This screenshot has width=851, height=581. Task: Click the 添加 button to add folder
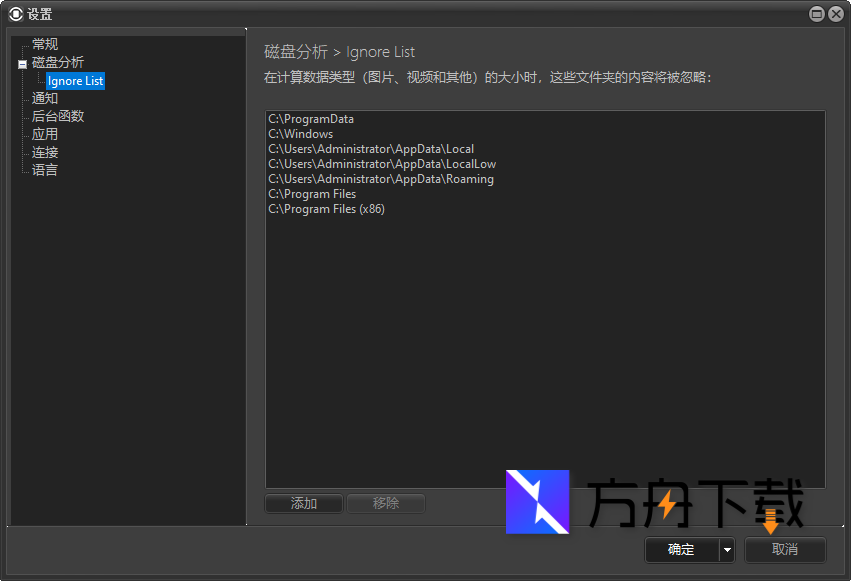[303, 503]
